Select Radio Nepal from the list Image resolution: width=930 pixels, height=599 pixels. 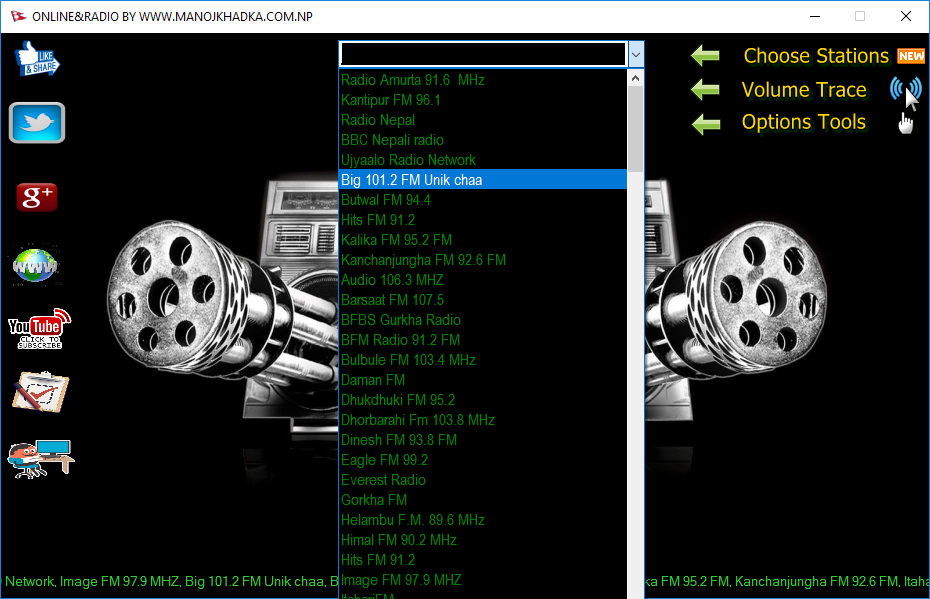pyautogui.click(x=483, y=120)
